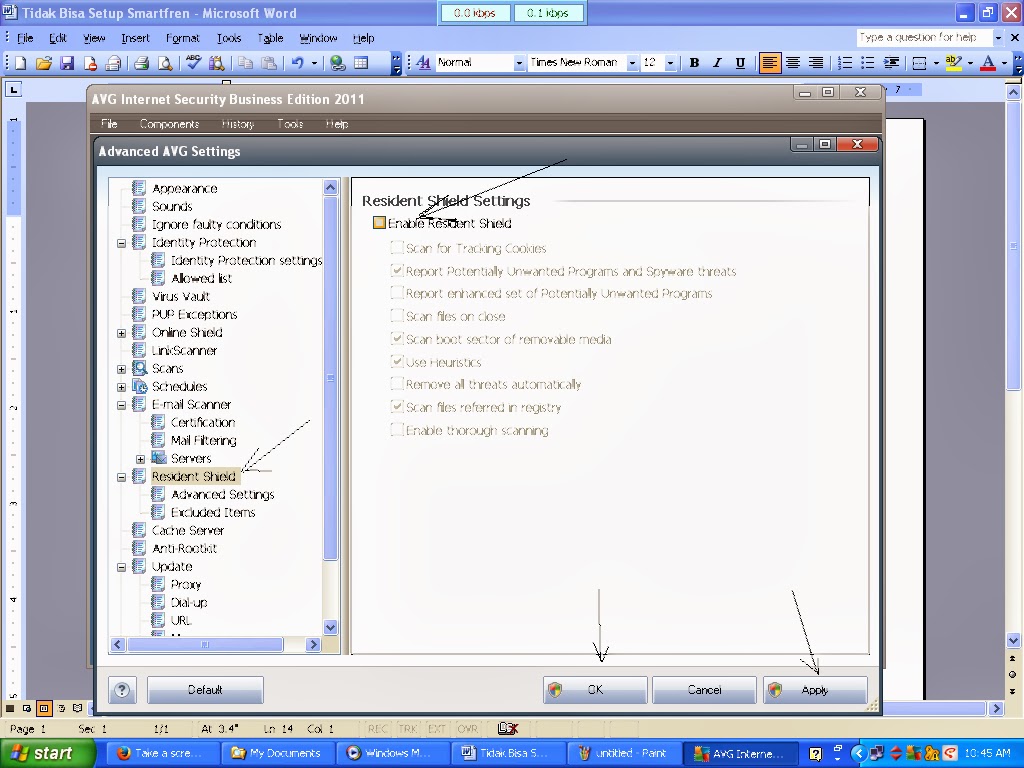Click the Numbering list icon in Word

(844, 63)
